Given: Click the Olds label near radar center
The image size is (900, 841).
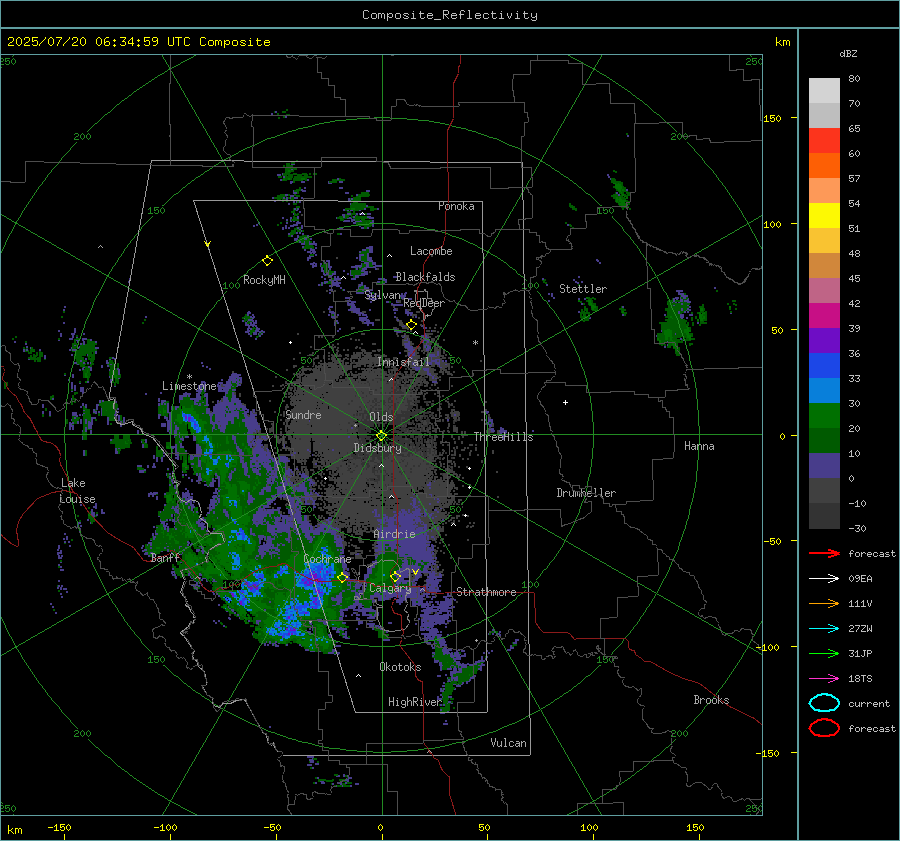Looking at the screenshot, I should click(x=381, y=417).
